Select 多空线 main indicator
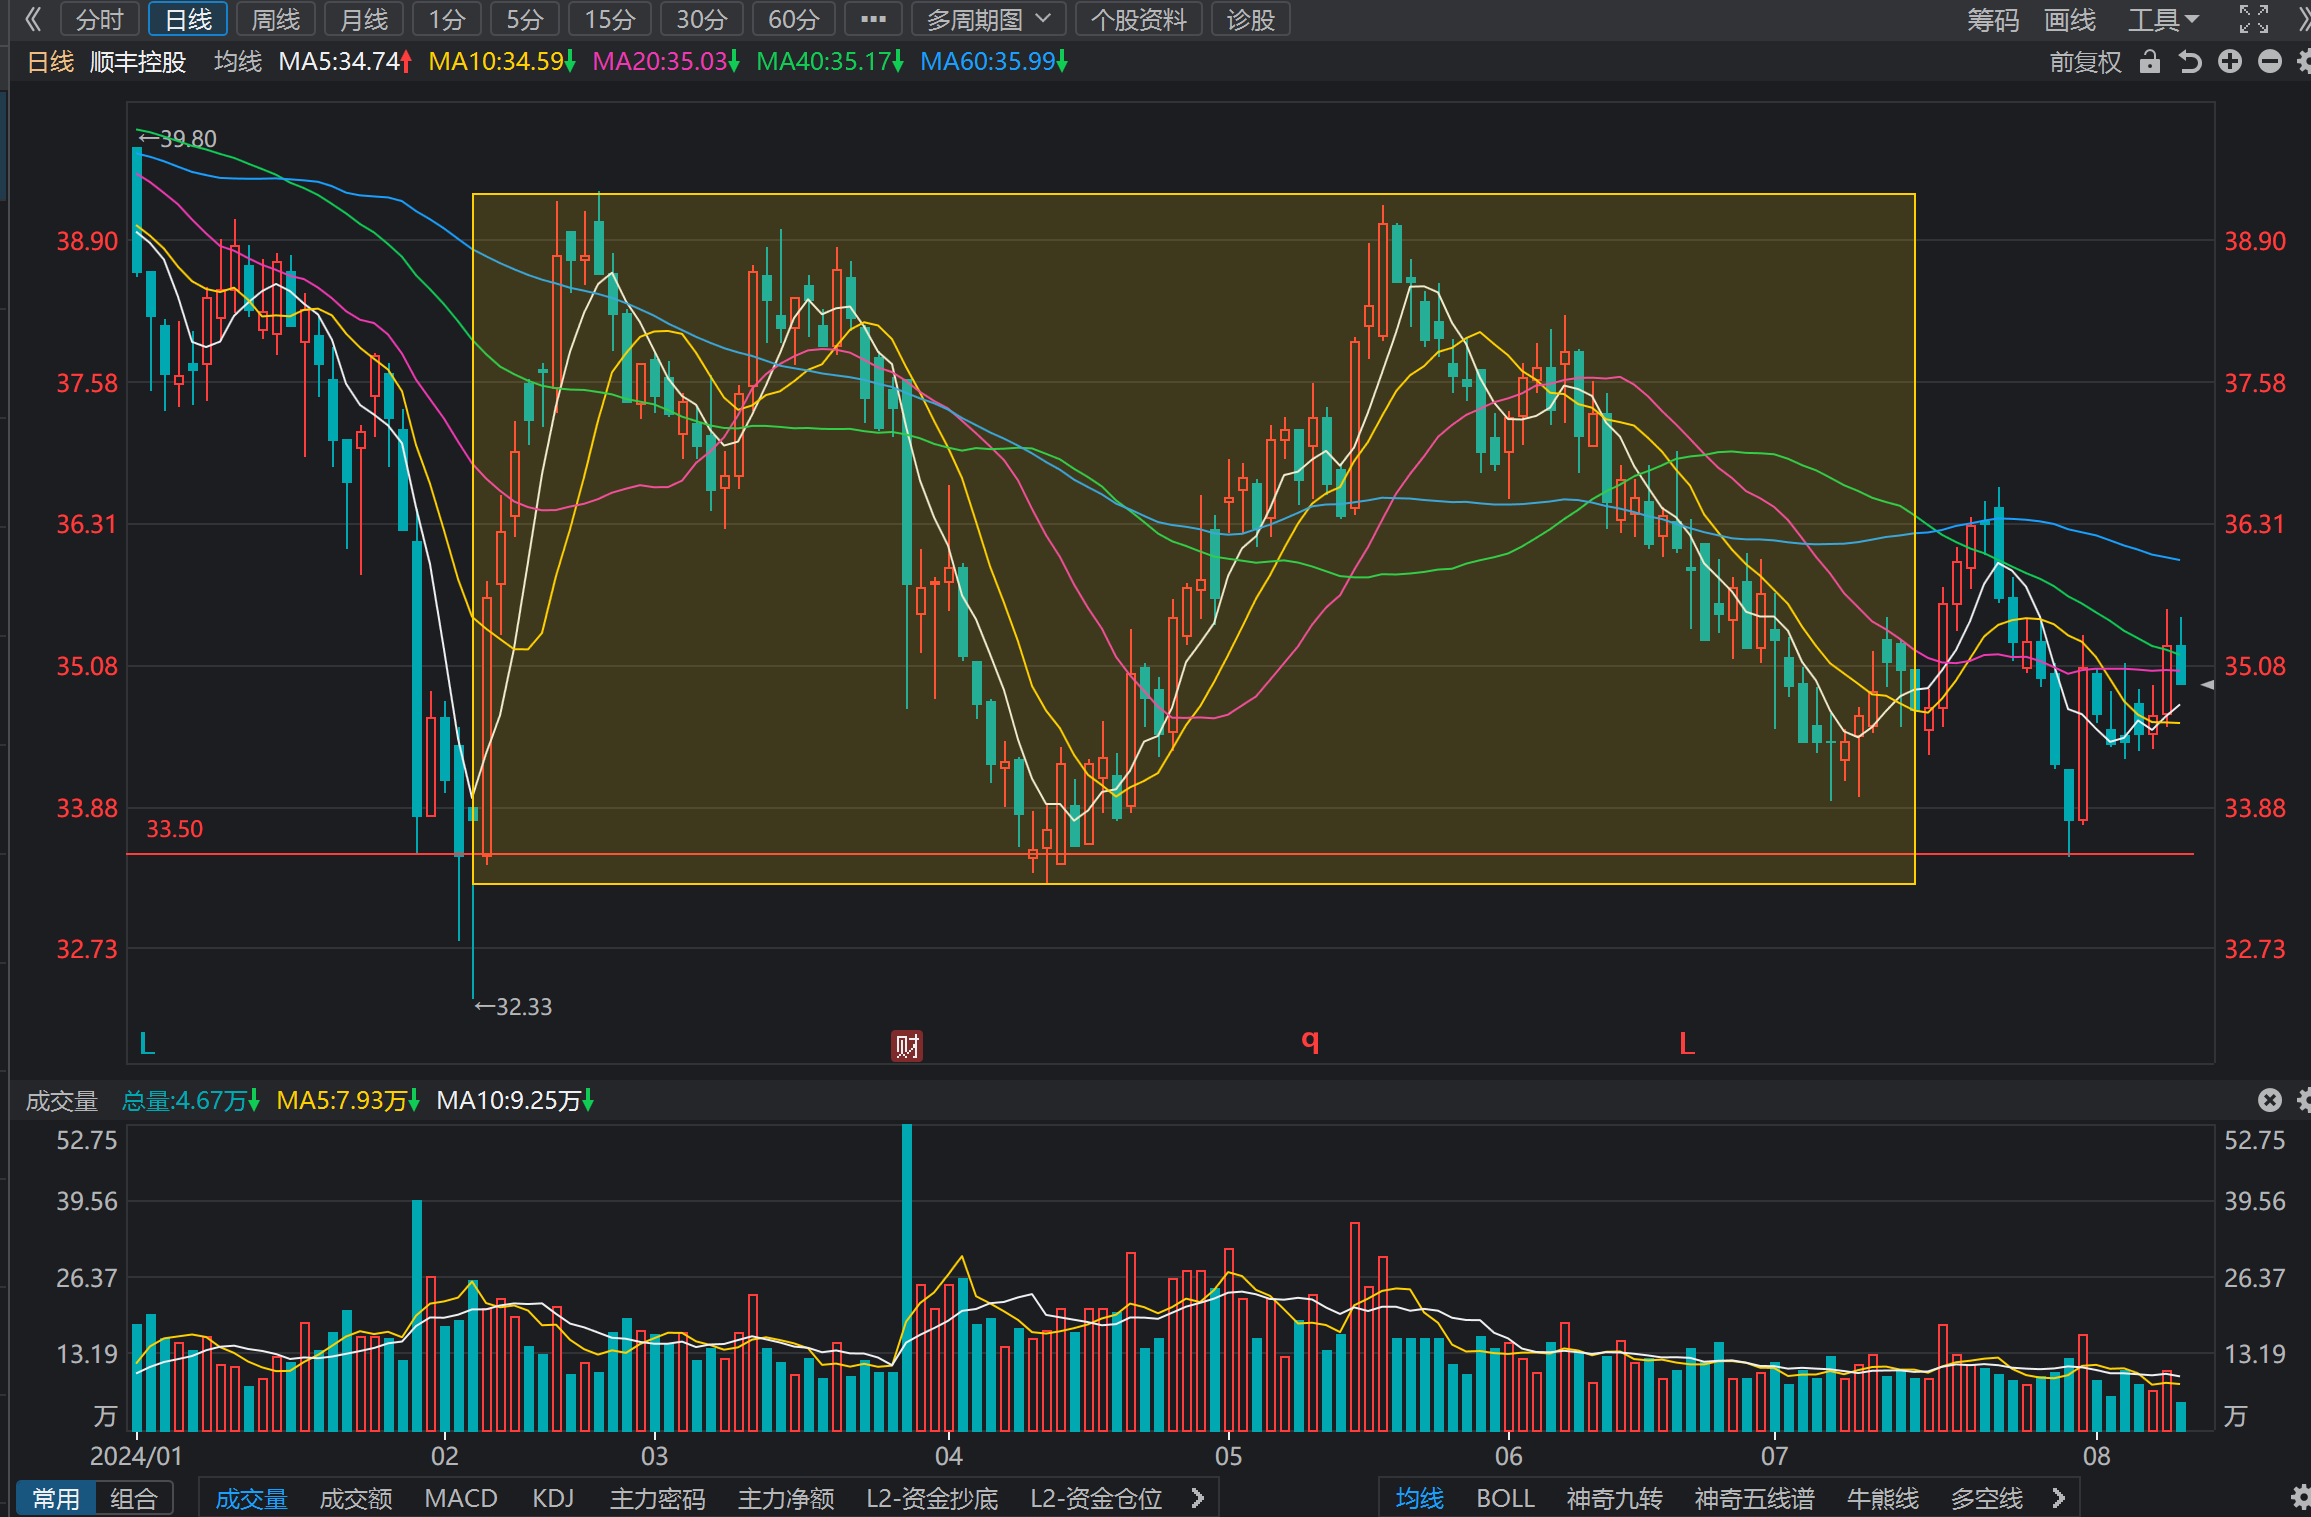 click(x=1986, y=1498)
